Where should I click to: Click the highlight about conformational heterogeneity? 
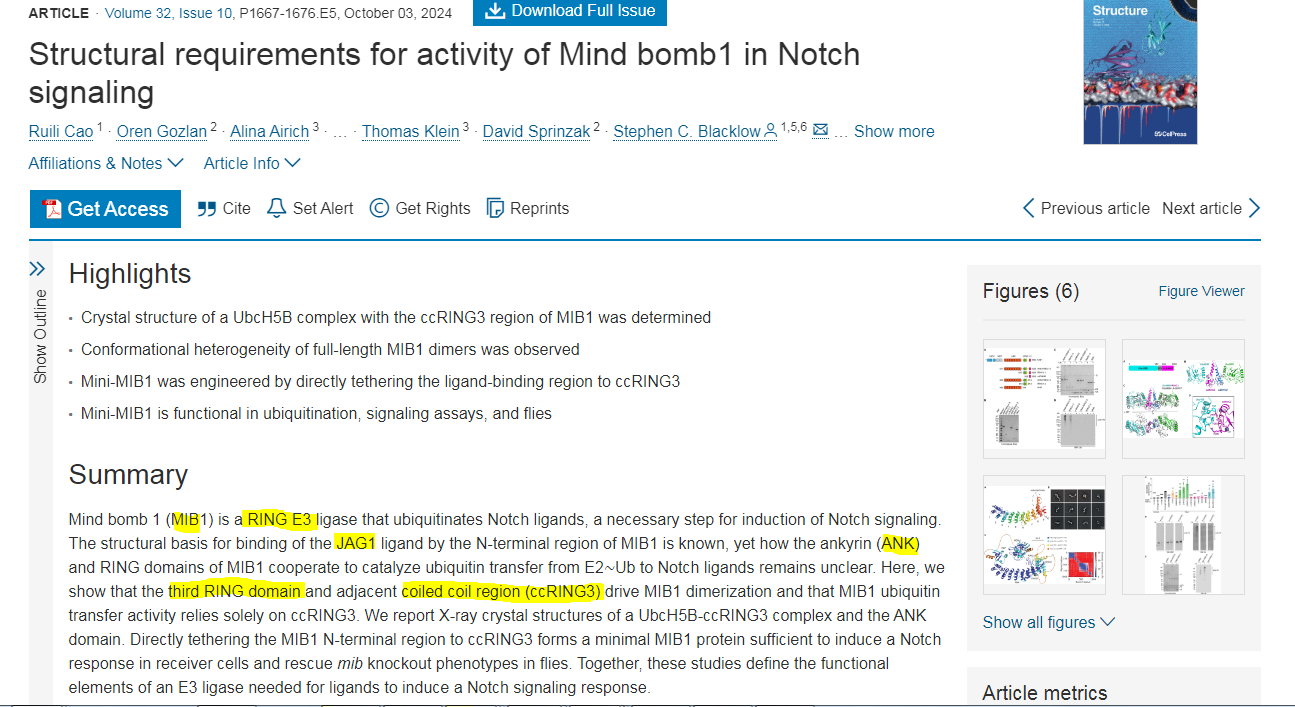click(330, 349)
